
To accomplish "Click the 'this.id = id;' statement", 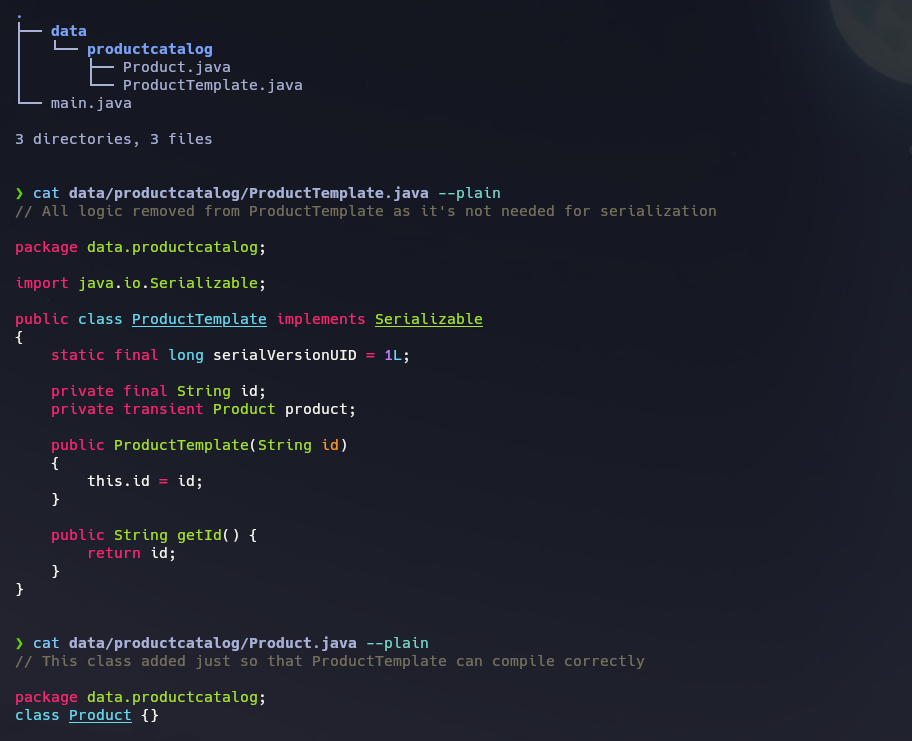I will coord(145,482).
